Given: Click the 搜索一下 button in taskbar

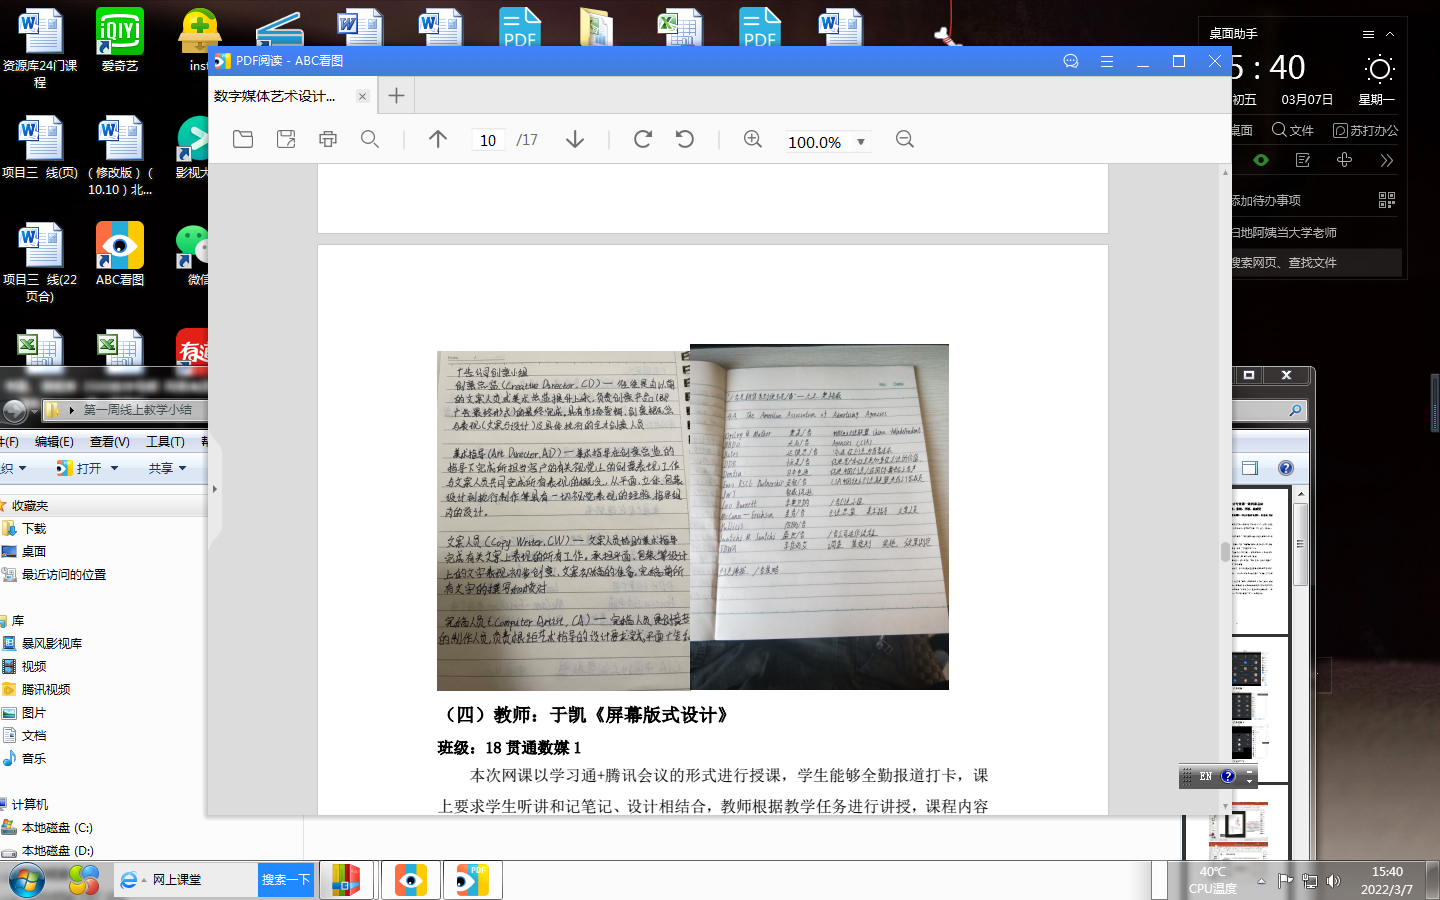Looking at the screenshot, I should [x=286, y=880].
